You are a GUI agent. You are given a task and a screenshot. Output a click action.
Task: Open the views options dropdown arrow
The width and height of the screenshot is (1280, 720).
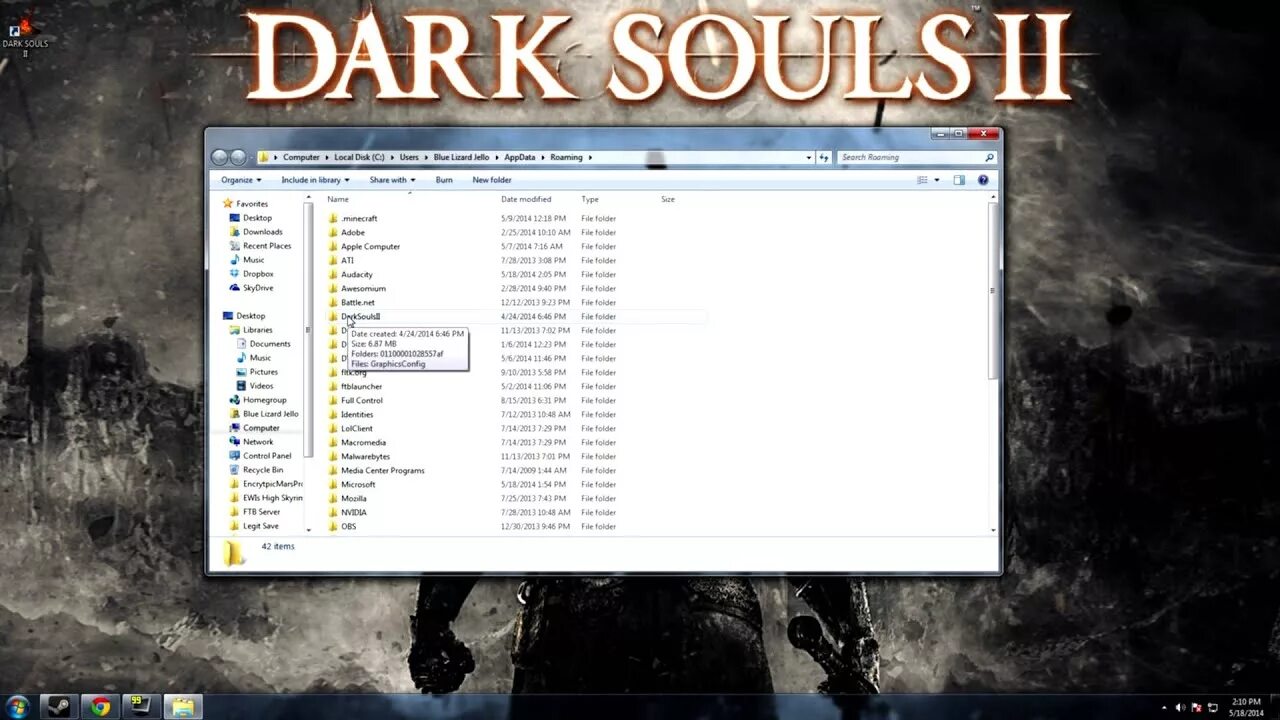click(x=937, y=180)
